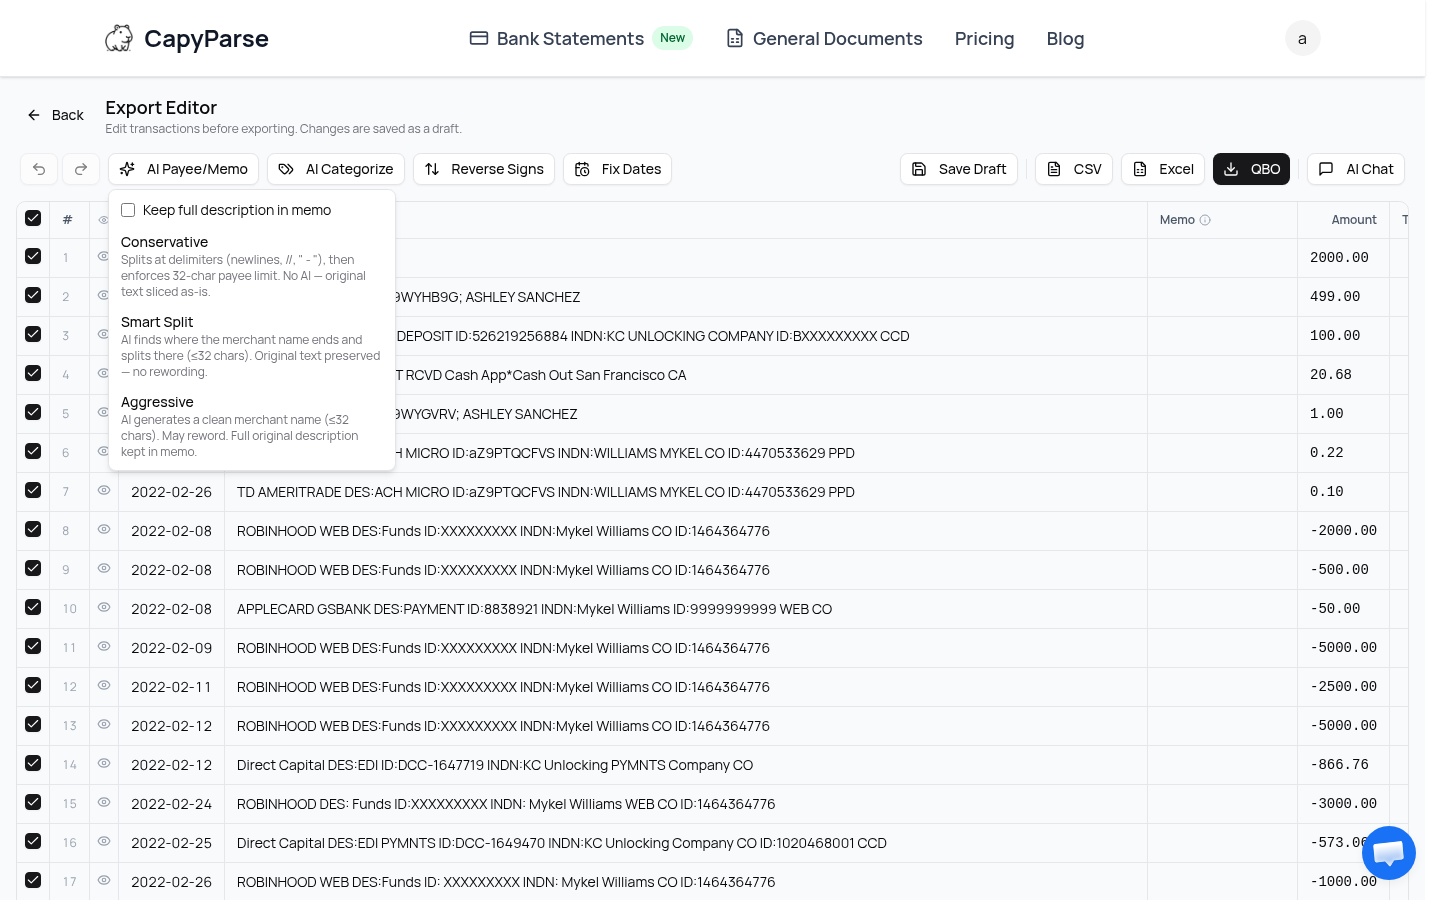The image size is (1440, 900).
Task: Click the Save Draft button
Action: [959, 169]
